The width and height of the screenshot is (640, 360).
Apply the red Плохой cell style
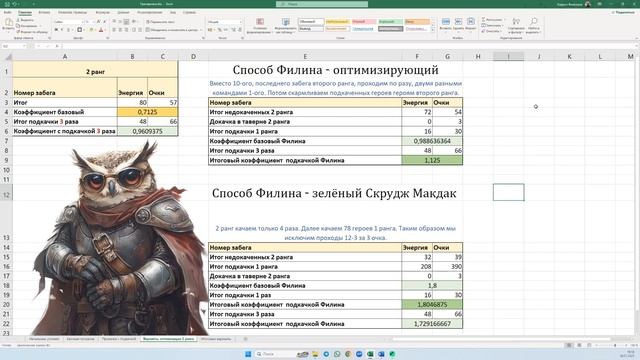click(364, 21)
